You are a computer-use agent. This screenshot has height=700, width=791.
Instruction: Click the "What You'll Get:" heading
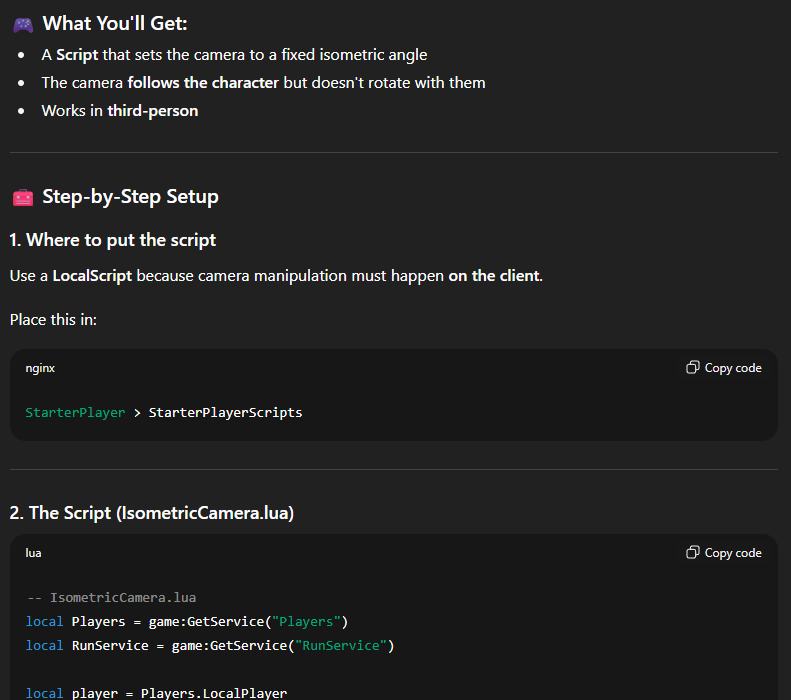tap(114, 24)
